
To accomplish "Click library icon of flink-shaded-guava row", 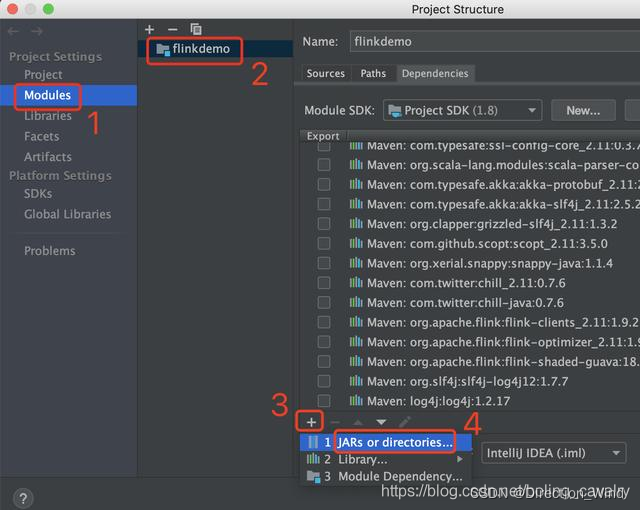I will click(356, 361).
